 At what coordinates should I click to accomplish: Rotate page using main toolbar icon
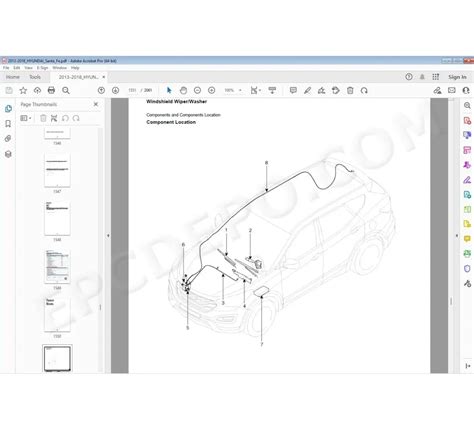pyautogui.click(x=364, y=90)
